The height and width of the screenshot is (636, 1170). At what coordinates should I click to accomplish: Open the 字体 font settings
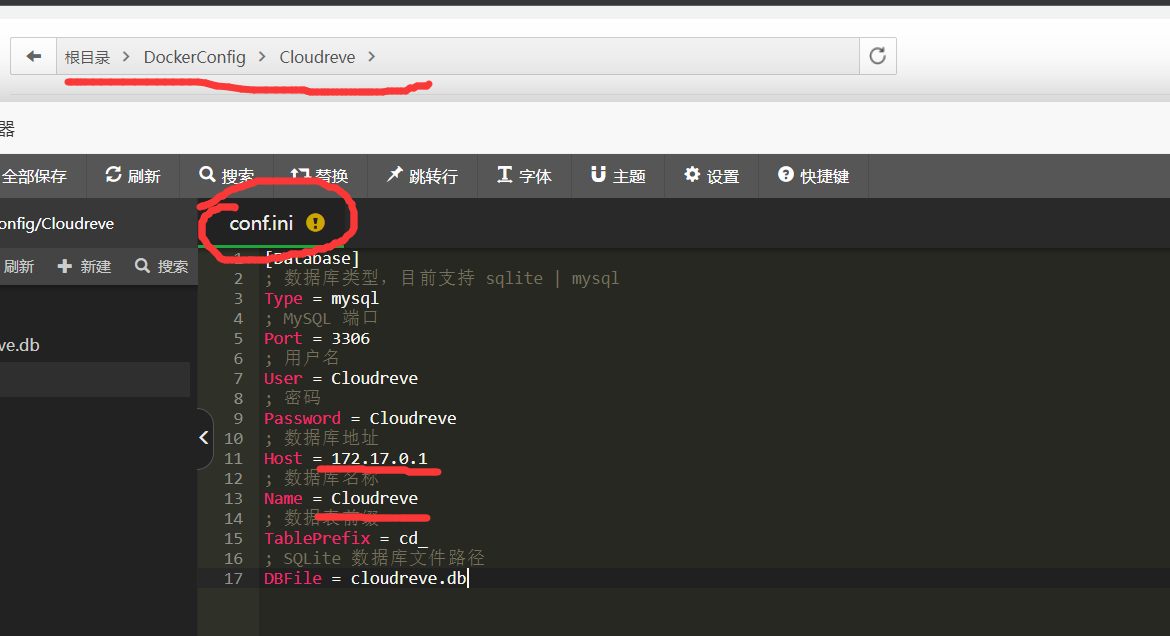(x=525, y=176)
